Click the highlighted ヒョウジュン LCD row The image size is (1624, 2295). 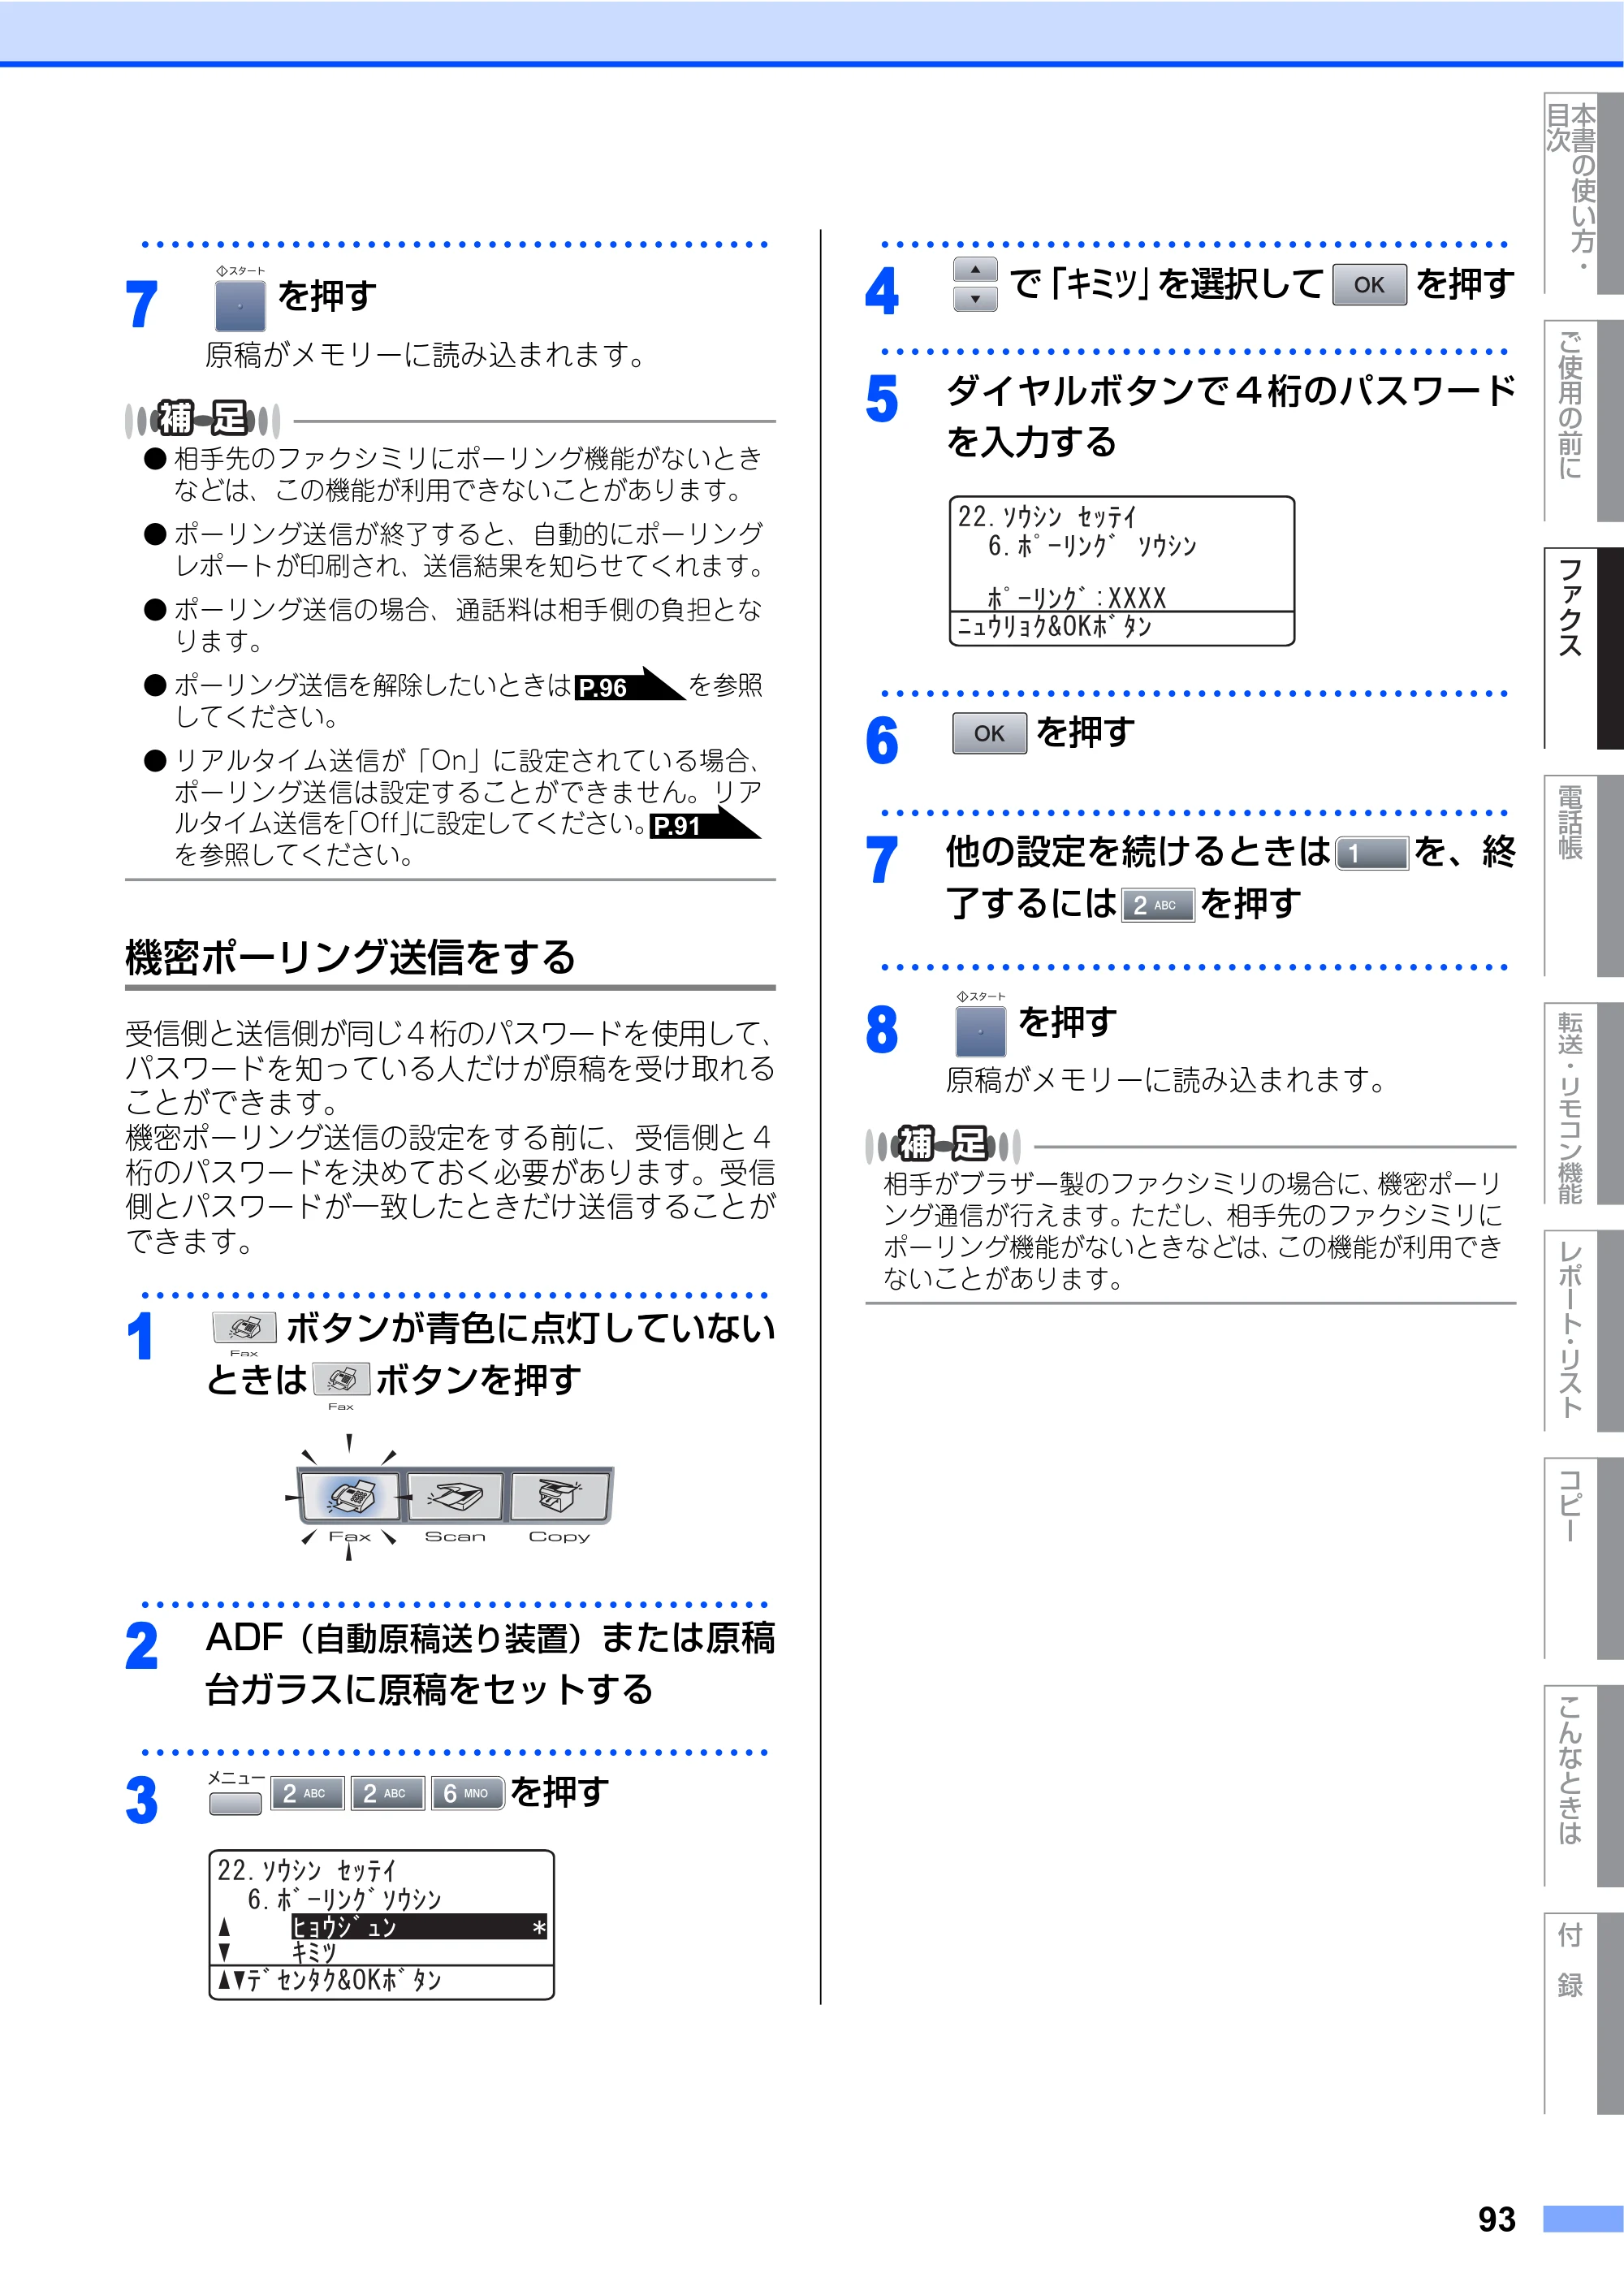pos(419,1926)
